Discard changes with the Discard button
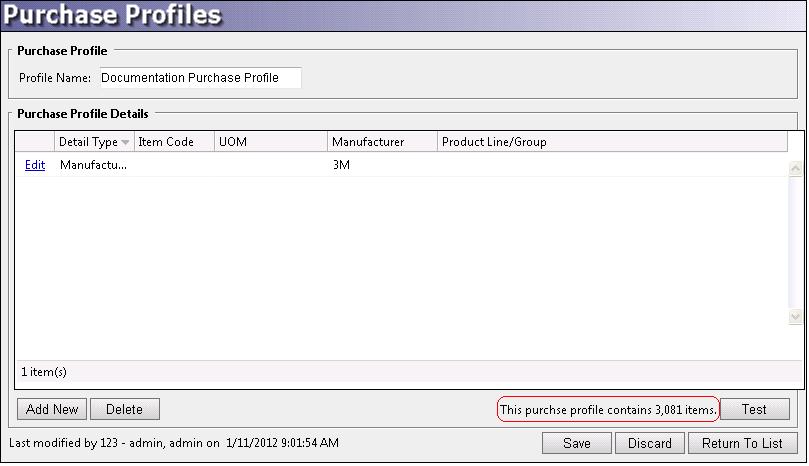The image size is (809, 466). pyautogui.click(x=650, y=443)
